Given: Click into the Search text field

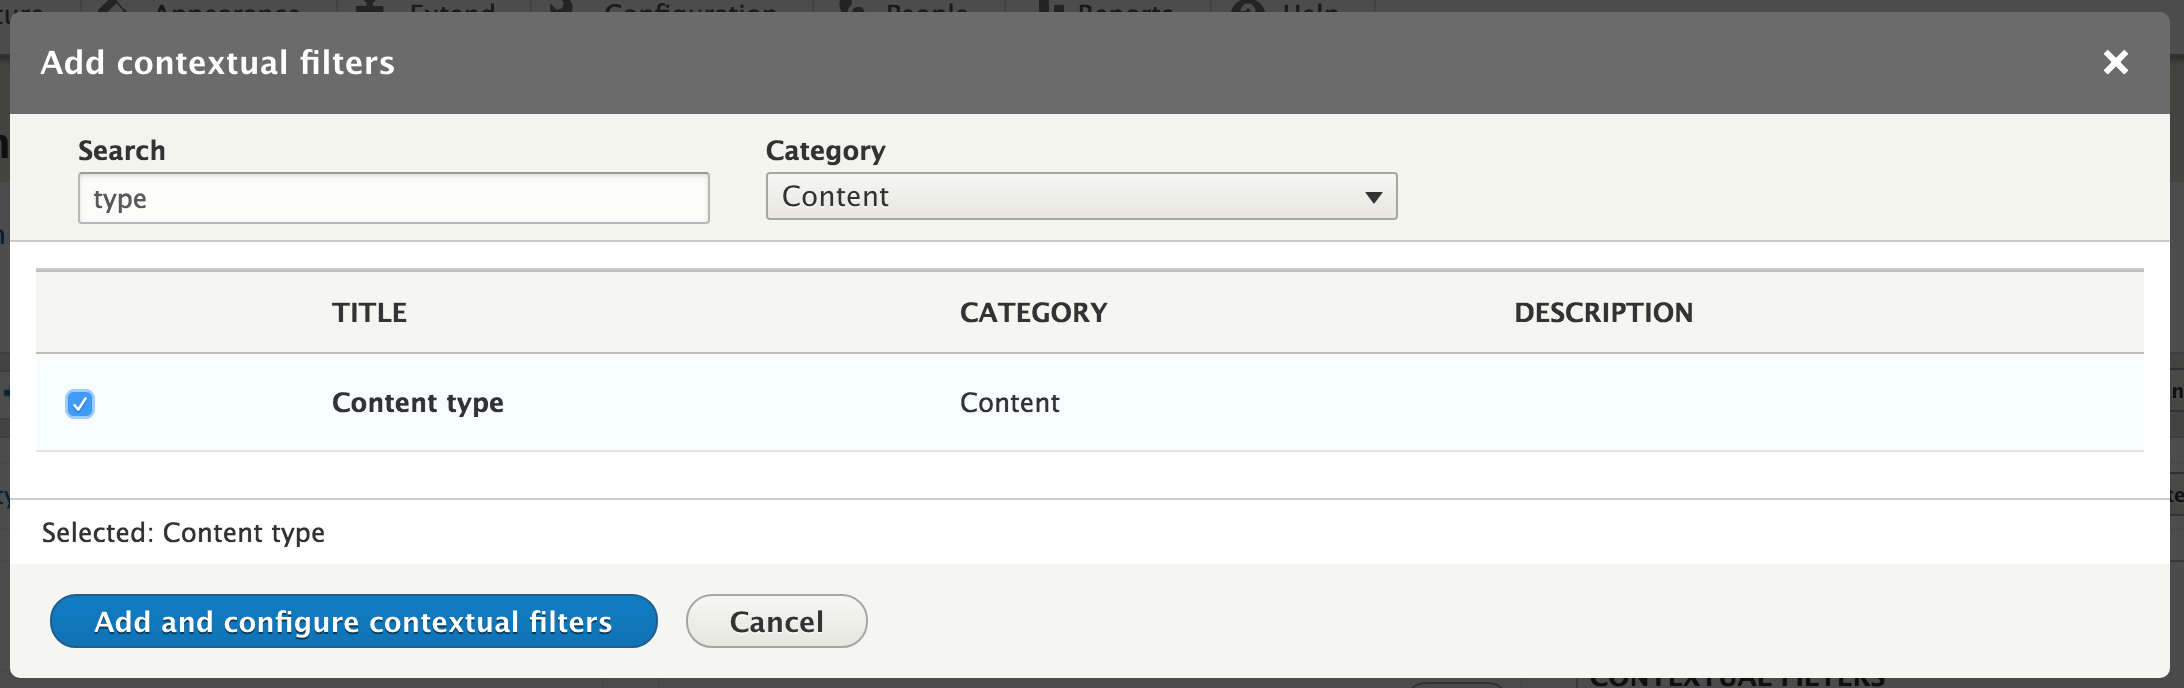Looking at the screenshot, I should 393,198.
